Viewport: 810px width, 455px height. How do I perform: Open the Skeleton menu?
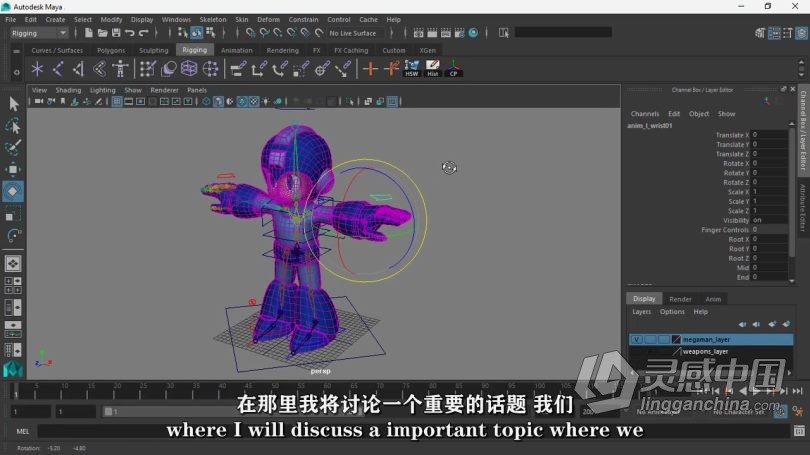pyautogui.click(x=213, y=20)
